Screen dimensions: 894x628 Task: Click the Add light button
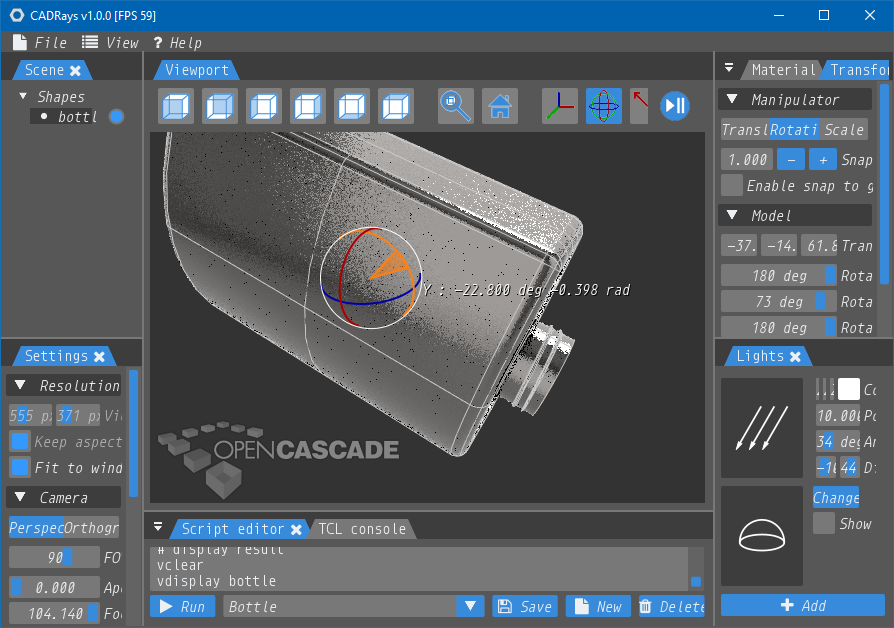click(803, 605)
